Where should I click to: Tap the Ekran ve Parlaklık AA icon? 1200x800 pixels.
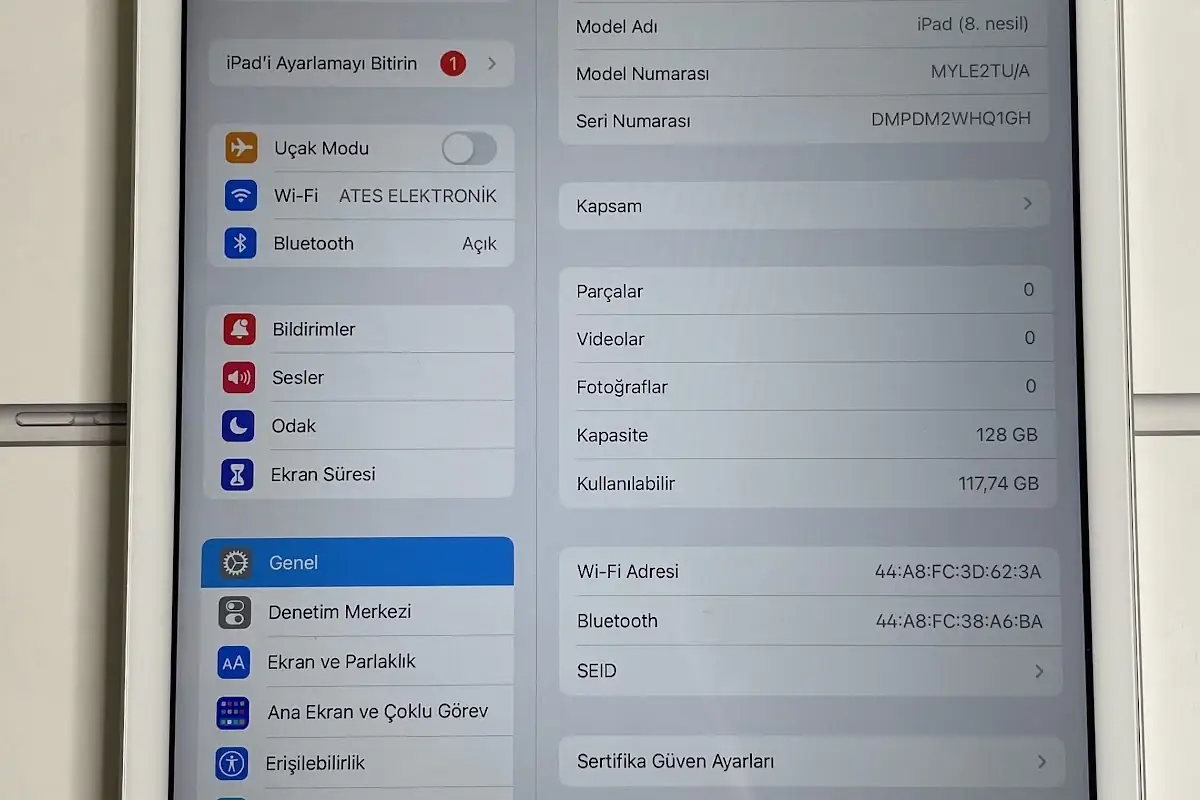(x=234, y=662)
